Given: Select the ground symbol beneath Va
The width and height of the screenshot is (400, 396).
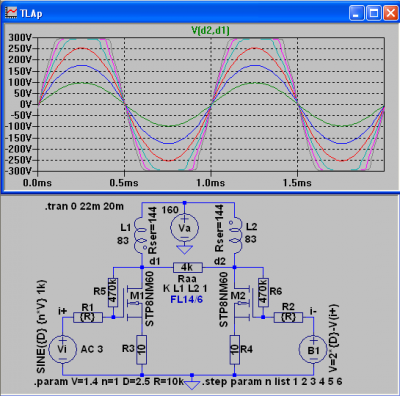Looking at the screenshot, I should tap(184, 250).
